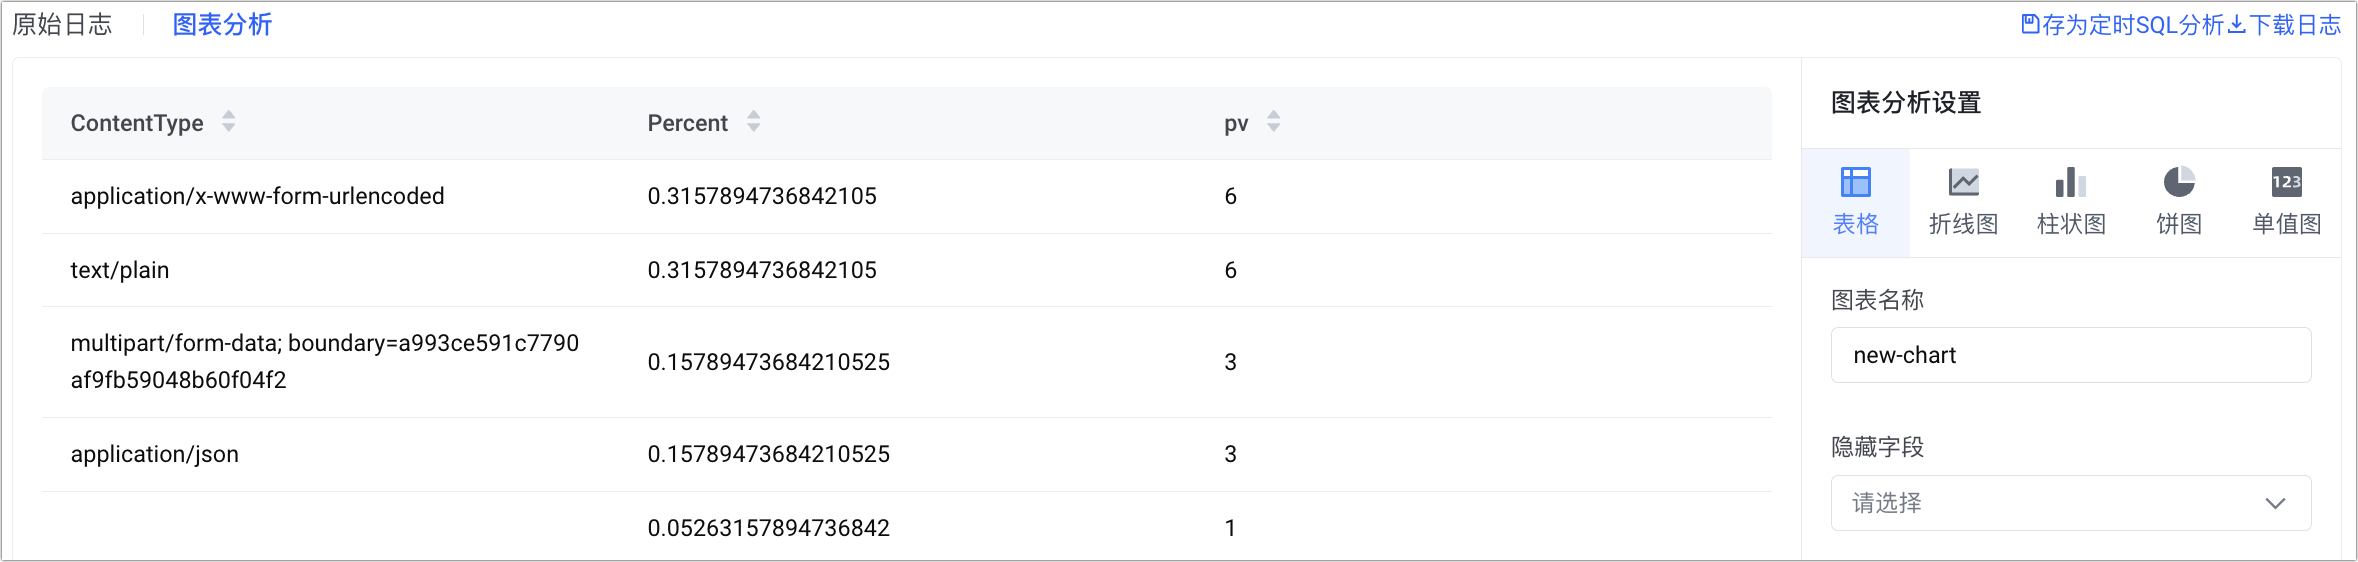Click the application/json table row

(906, 454)
